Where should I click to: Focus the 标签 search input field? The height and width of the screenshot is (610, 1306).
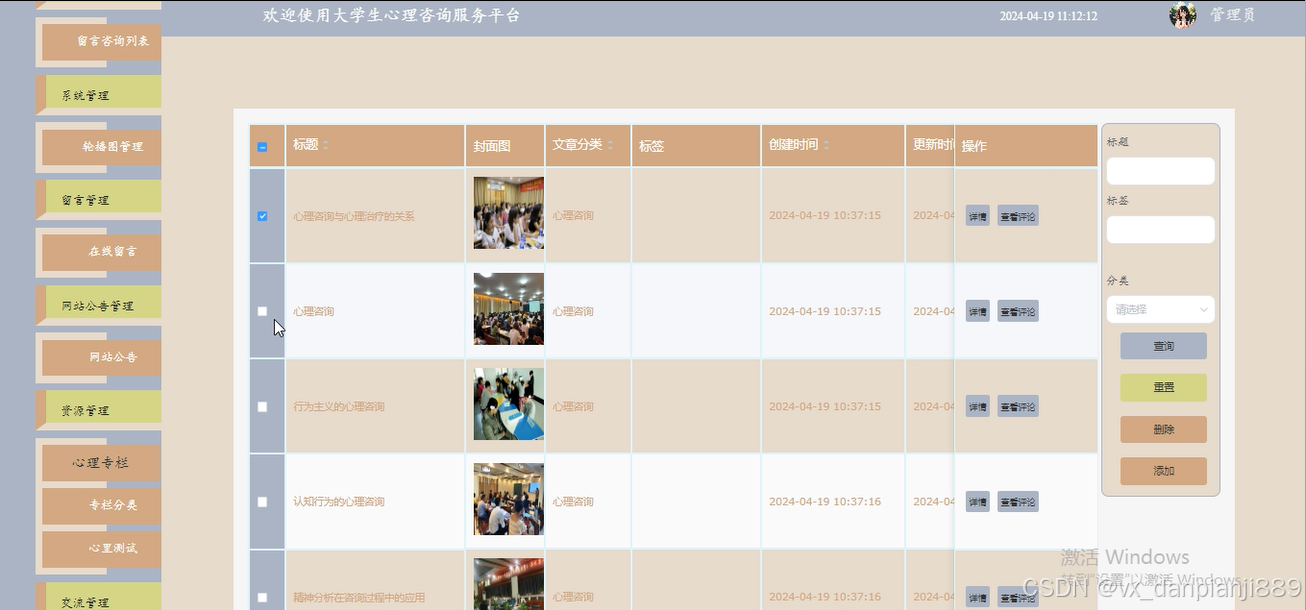pyautogui.click(x=1160, y=230)
